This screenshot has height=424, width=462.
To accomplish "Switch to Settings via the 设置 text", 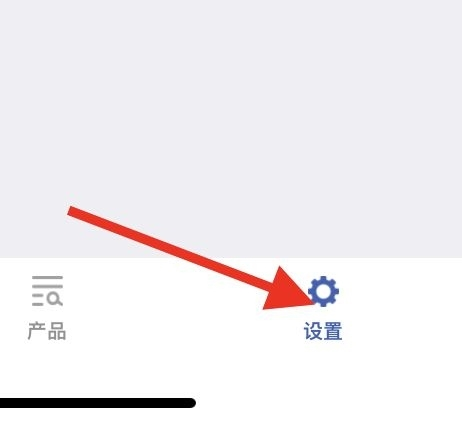I will pyautogui.click(x=323, y=331).
